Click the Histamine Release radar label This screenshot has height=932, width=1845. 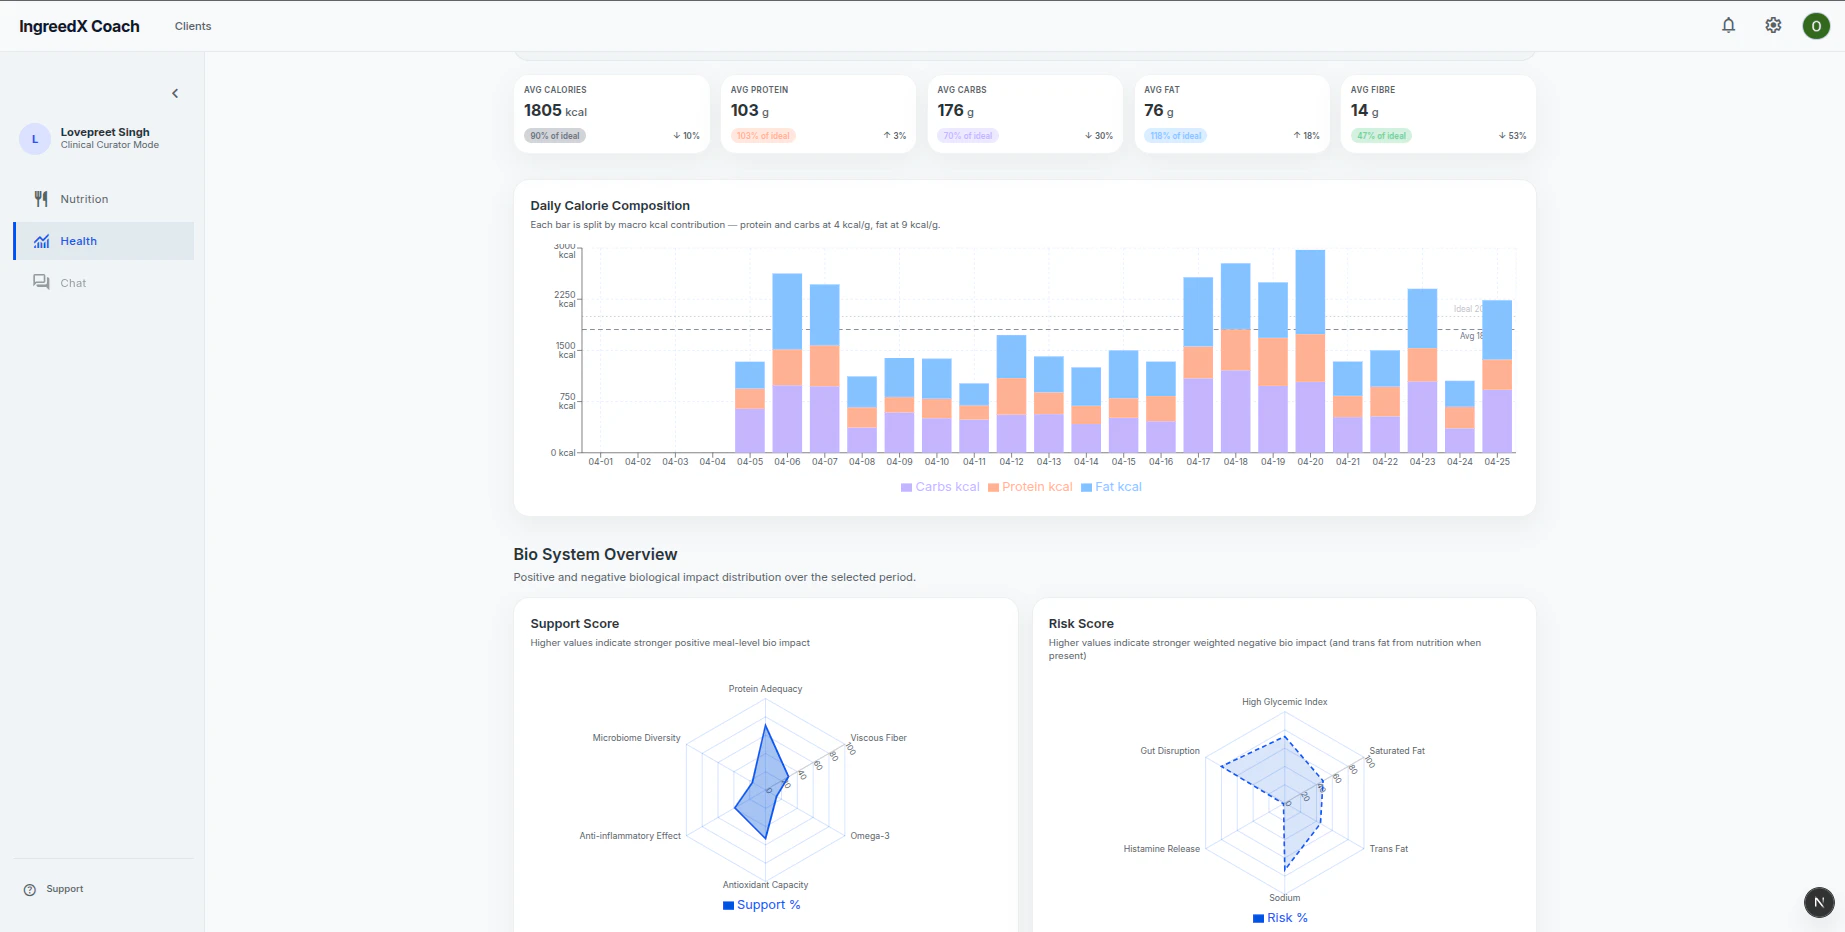1161,849
